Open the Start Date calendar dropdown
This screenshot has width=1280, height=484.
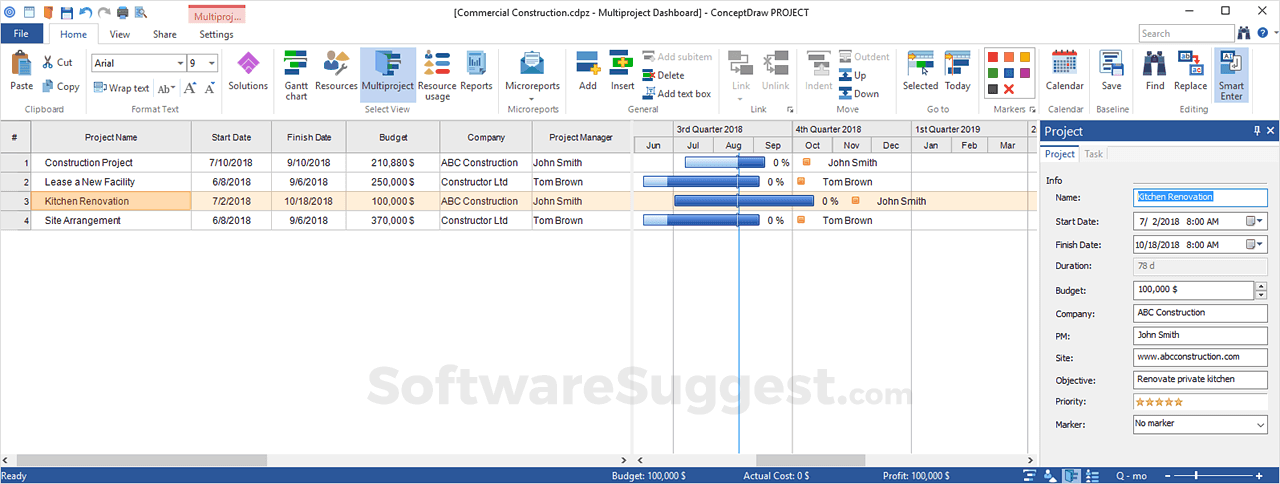[1256, 220]
